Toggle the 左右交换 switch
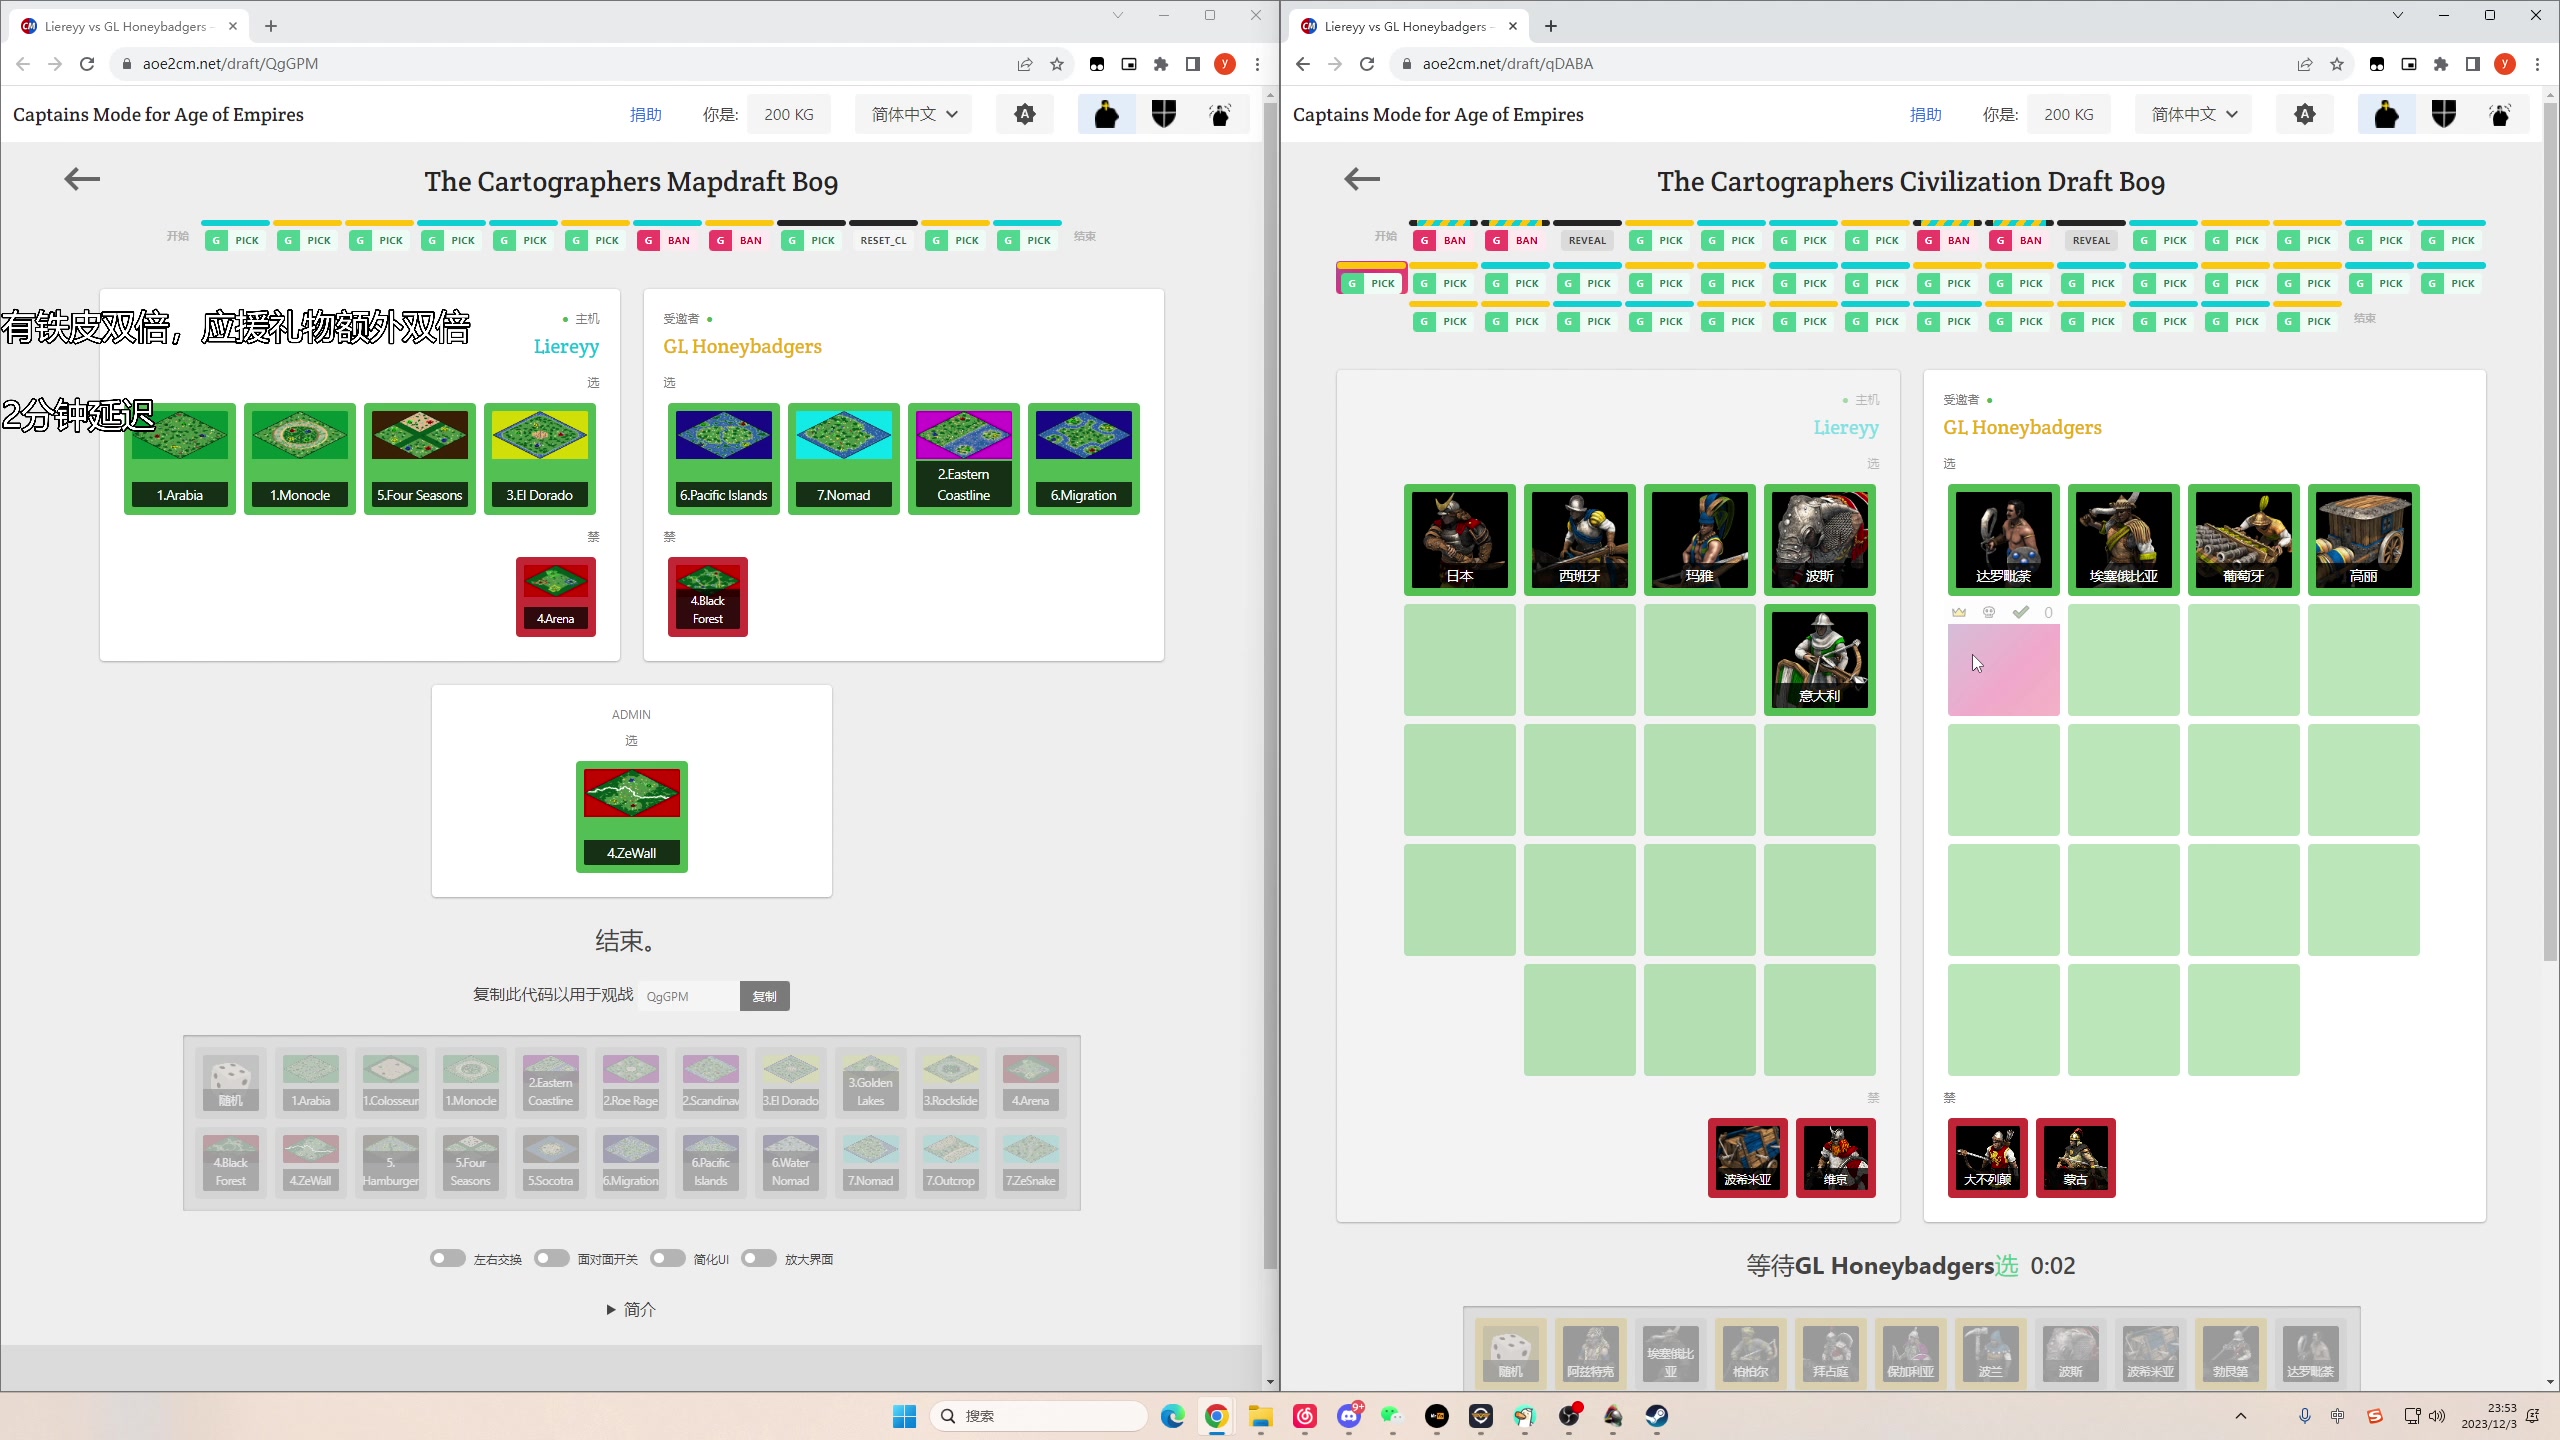2560x1440 pixels. pos(448,1259)
